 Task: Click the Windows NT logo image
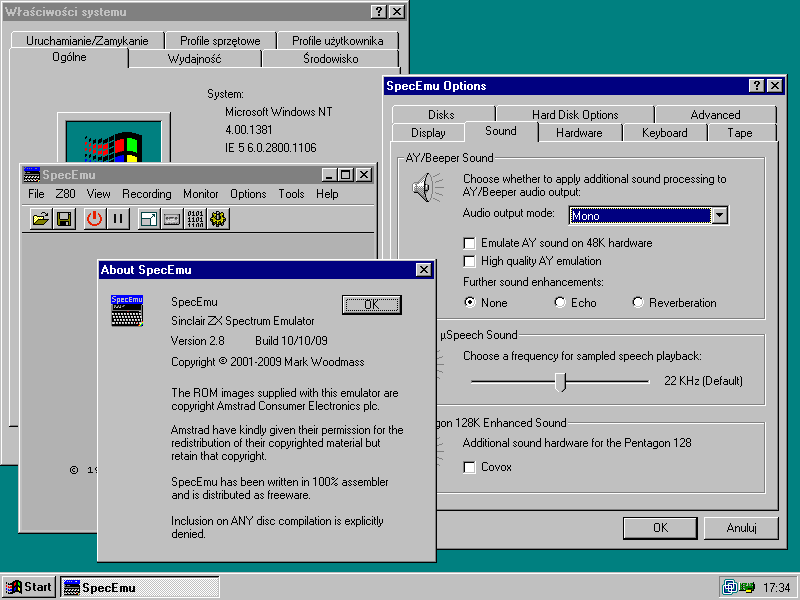point(113,141)
